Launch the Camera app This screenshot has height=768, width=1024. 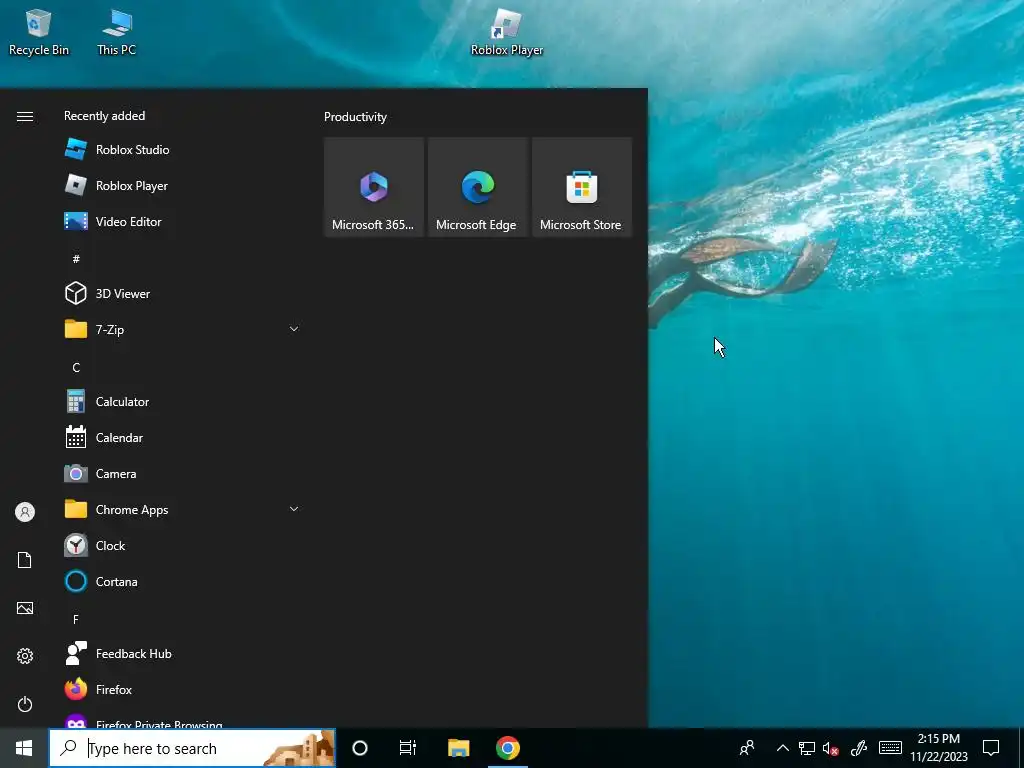[182, 473]
